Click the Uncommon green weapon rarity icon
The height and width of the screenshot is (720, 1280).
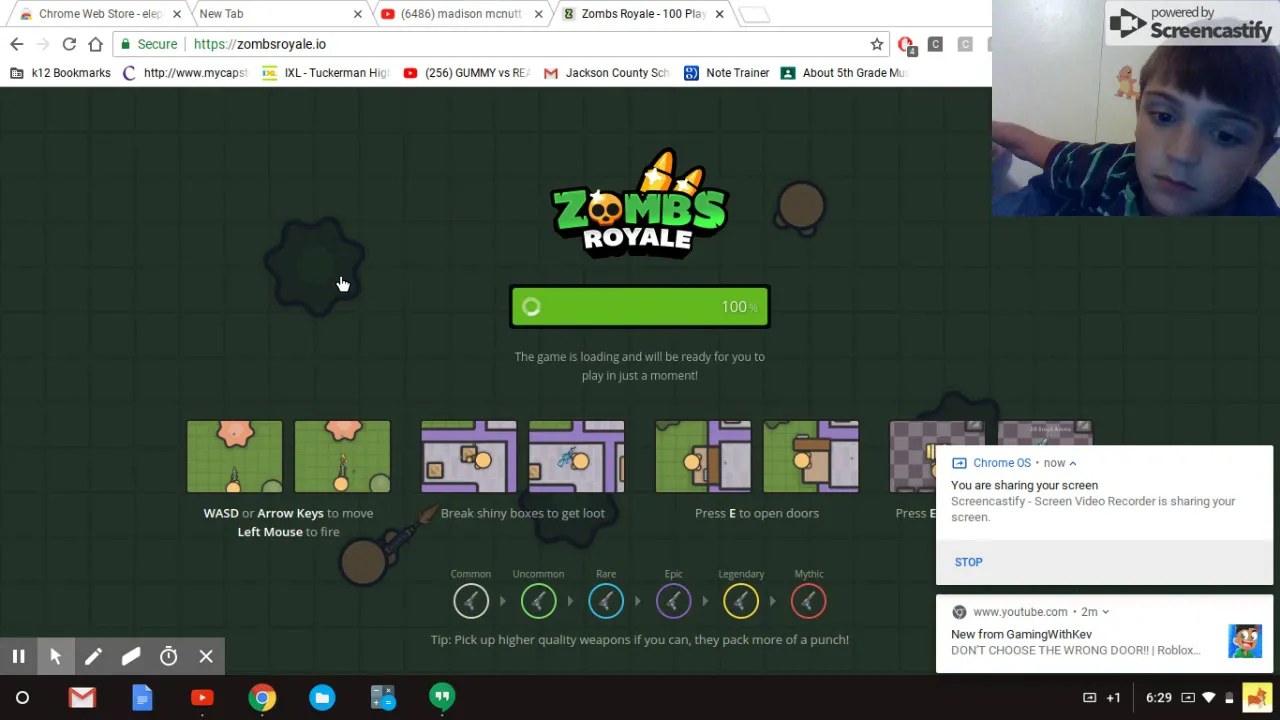[538, 601]
